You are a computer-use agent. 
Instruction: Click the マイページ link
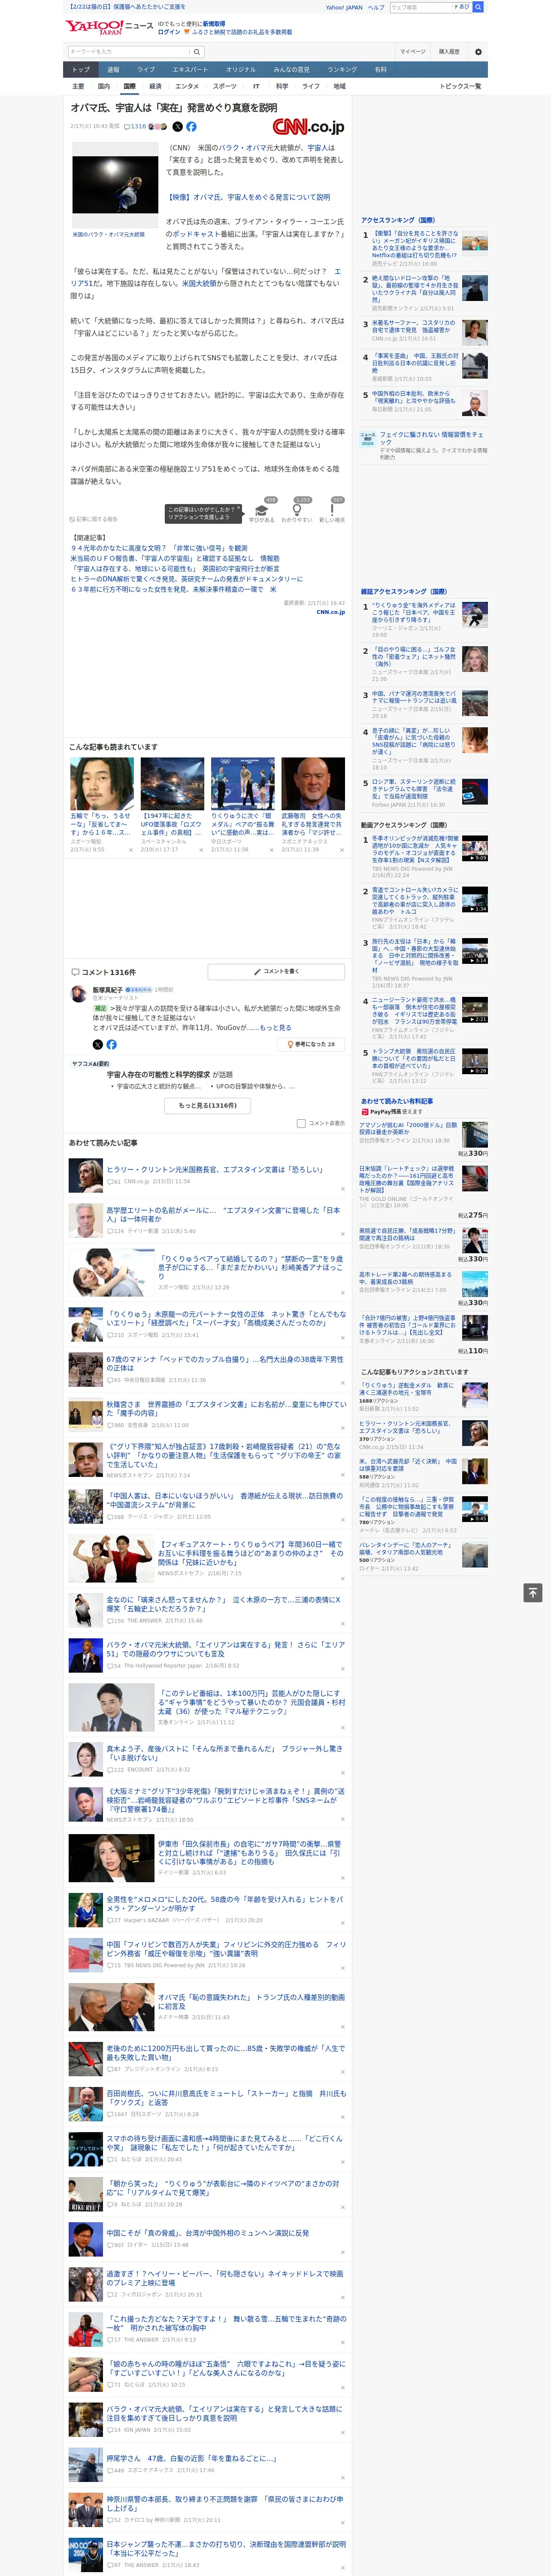[x=412, y=52]
